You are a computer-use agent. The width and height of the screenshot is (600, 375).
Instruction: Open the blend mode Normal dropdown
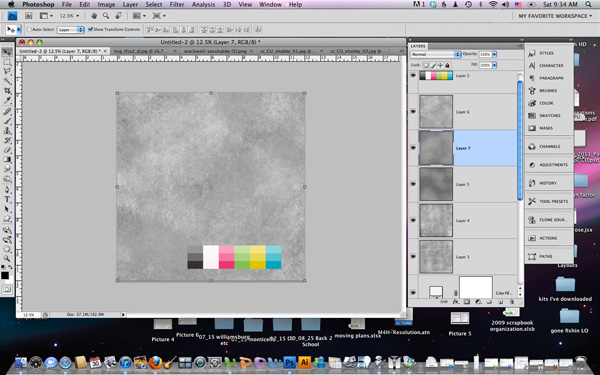436,54
